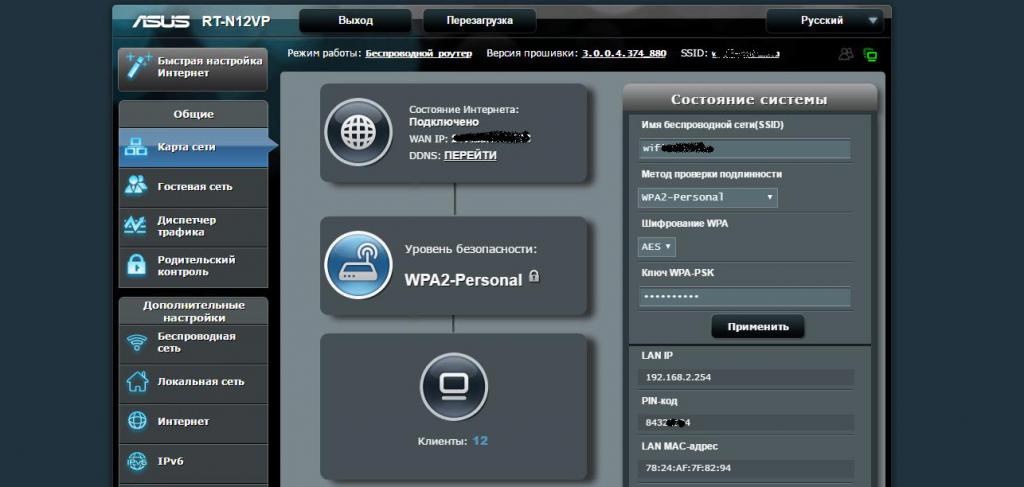The image size is (1024, 487).
Task: Click the Выход logout button
Action: pyautogui.click(x=356, y=21)
